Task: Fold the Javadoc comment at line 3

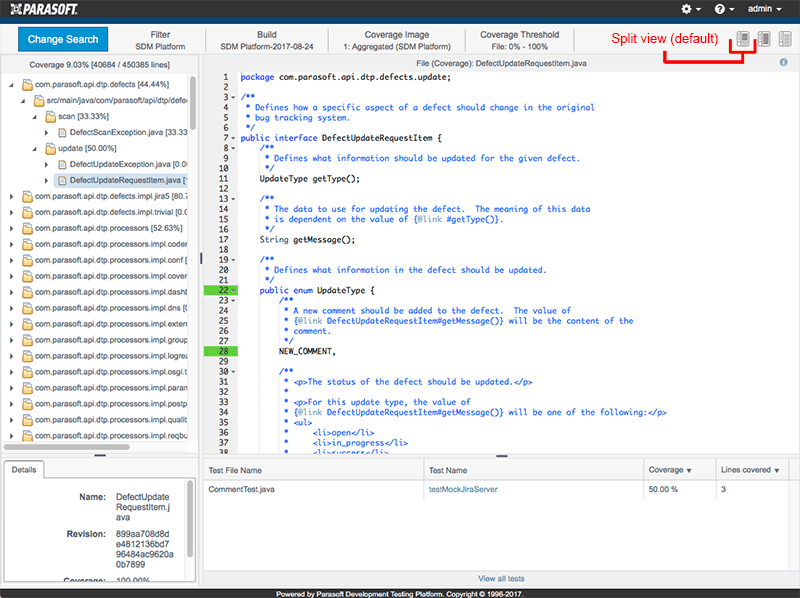Action: click(234, 97)
